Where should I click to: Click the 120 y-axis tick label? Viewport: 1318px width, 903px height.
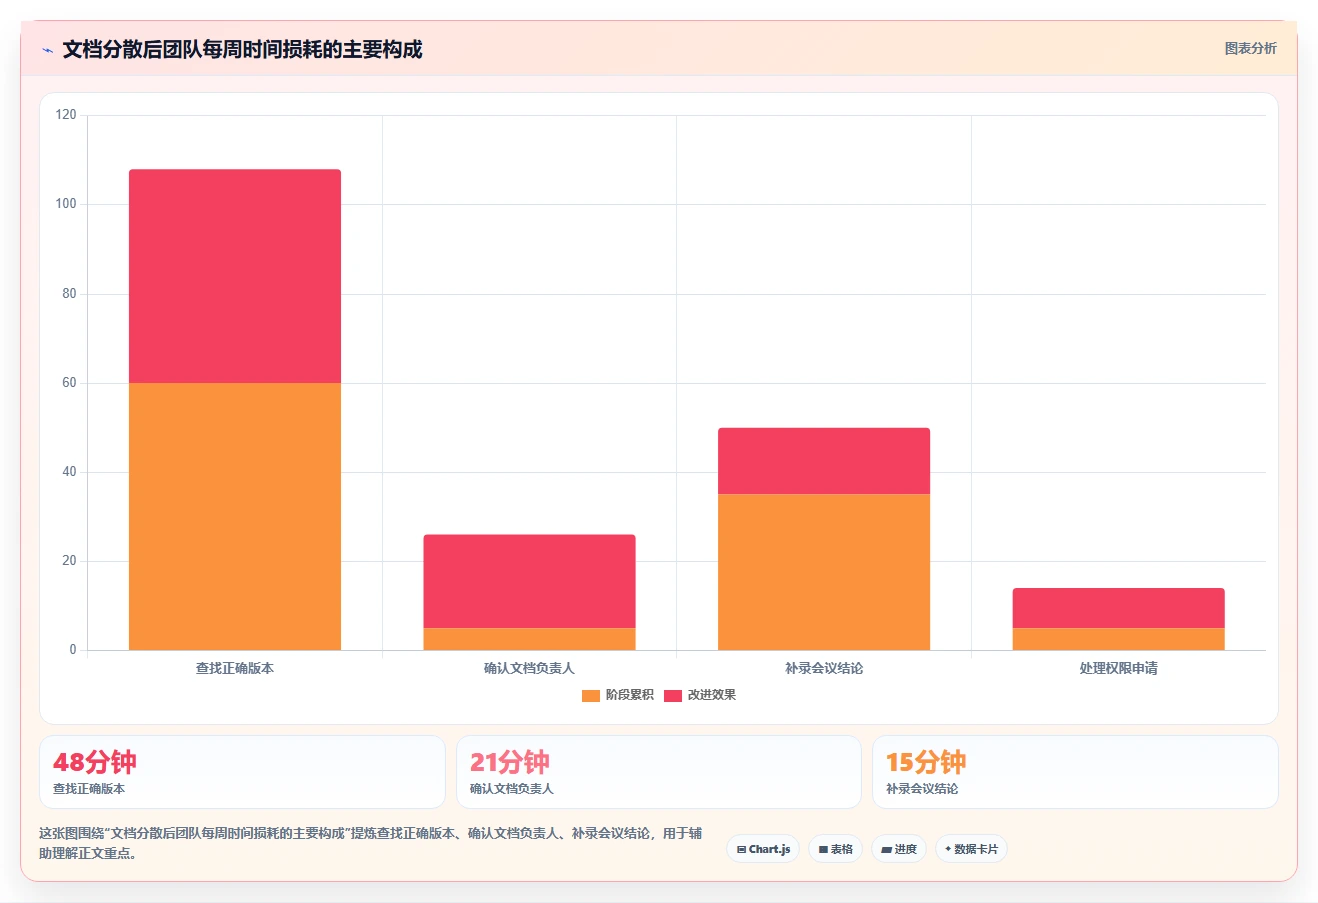[x=66, y=115]
